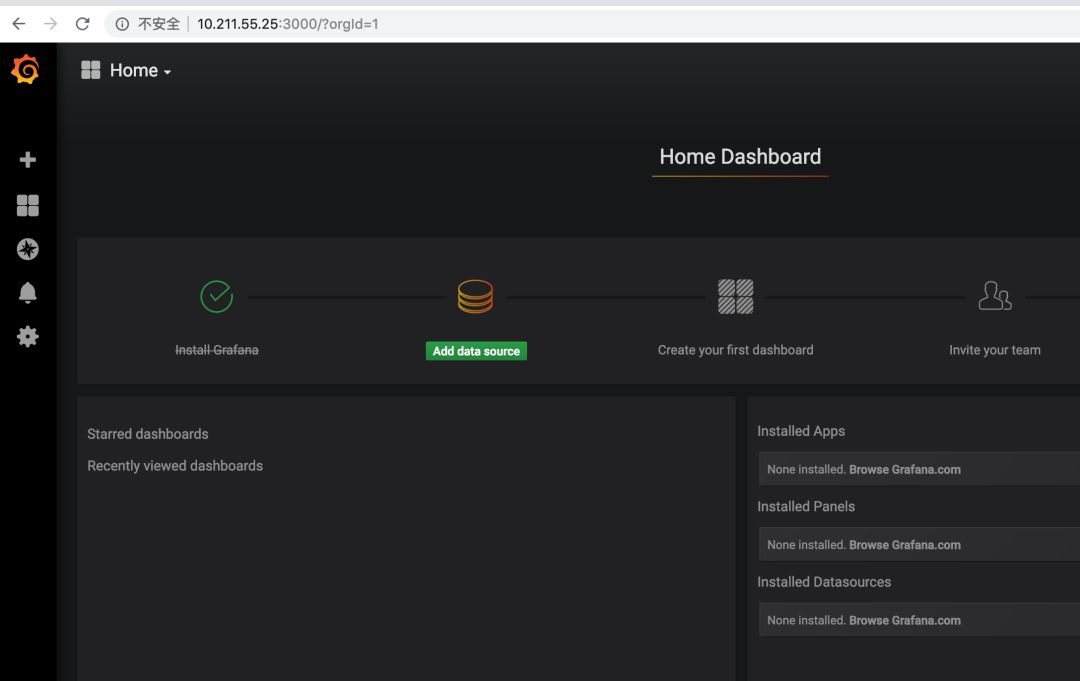Click the Create your first dashboard label
Screen dimensions: 1080x681
[x=735, y=350]
